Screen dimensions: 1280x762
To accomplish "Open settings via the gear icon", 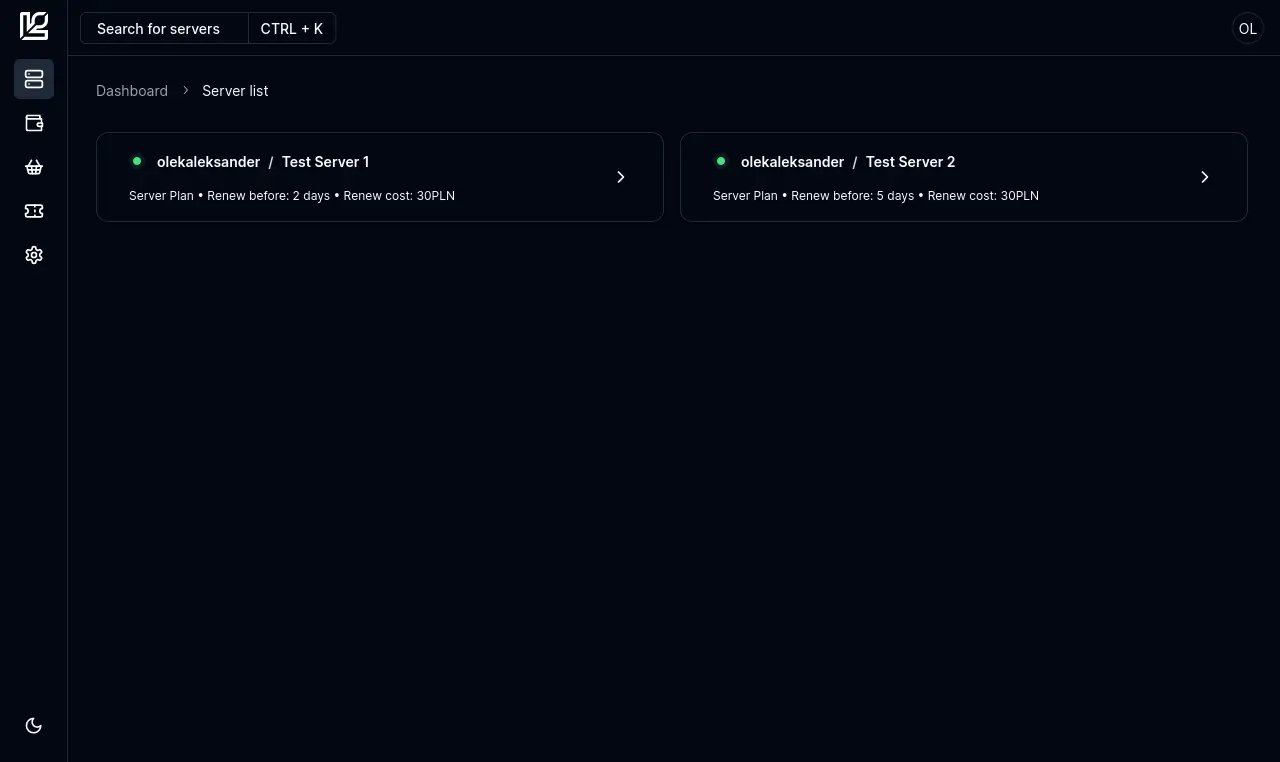I will [x=34, y=255].
